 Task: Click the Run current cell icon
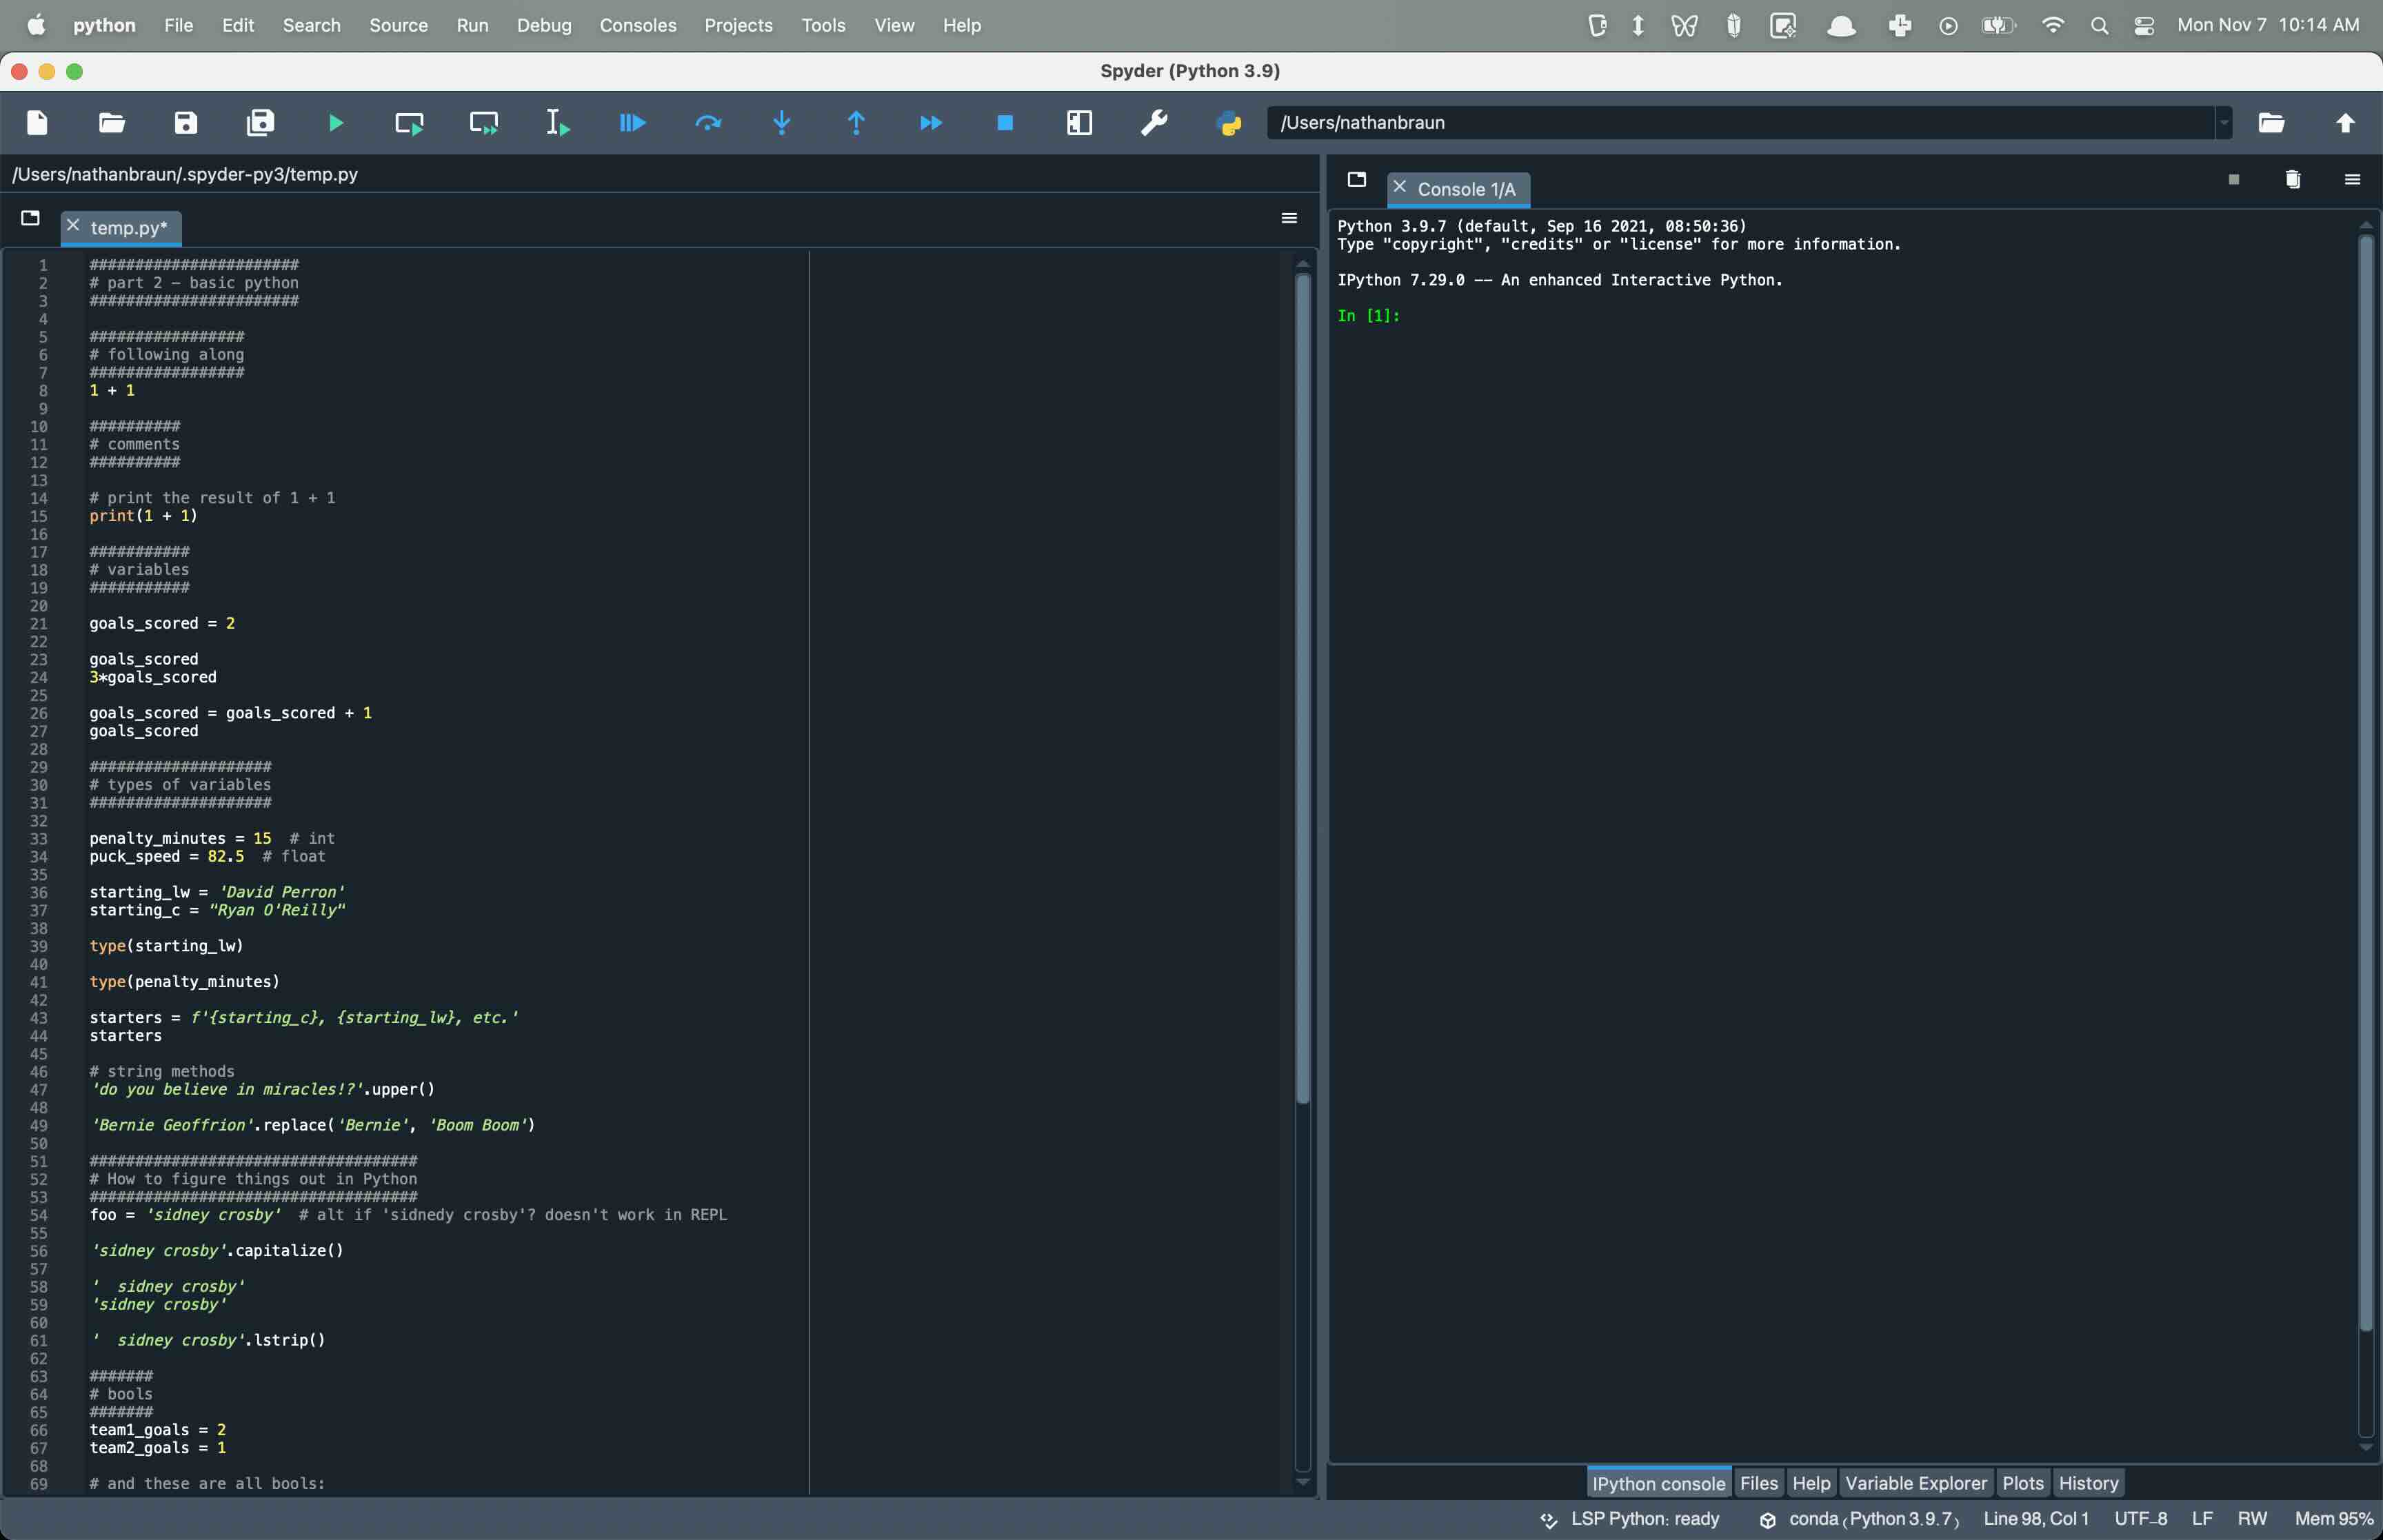tap(409, 123)
